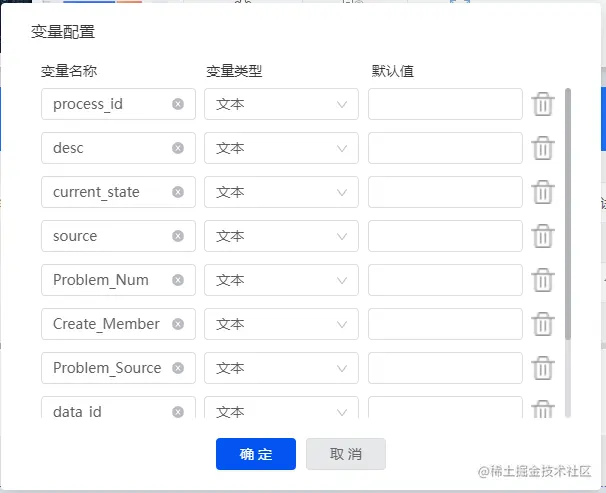This screenshot has width=606, height=493.
Task: Delete the current_state variable row
Action: point(543,192)
